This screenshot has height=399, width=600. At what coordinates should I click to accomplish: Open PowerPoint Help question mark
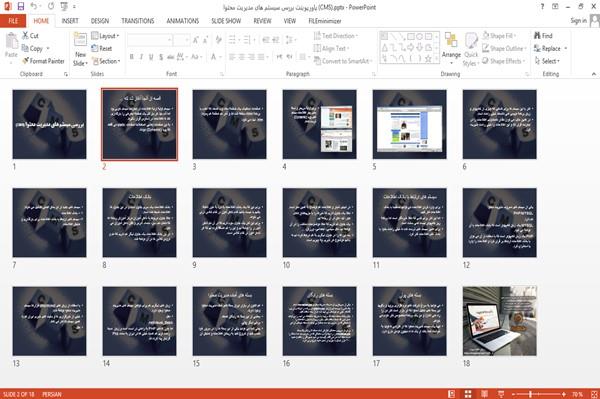click(542, 7)
